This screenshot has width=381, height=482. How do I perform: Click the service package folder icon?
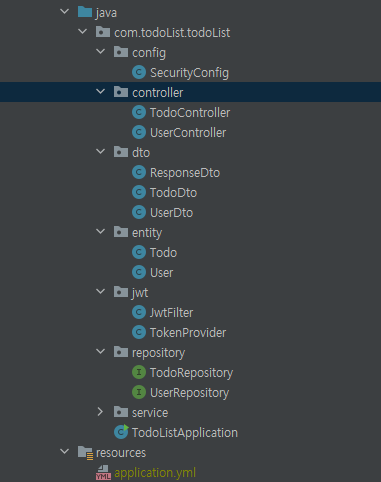click(x=121, y=412)
